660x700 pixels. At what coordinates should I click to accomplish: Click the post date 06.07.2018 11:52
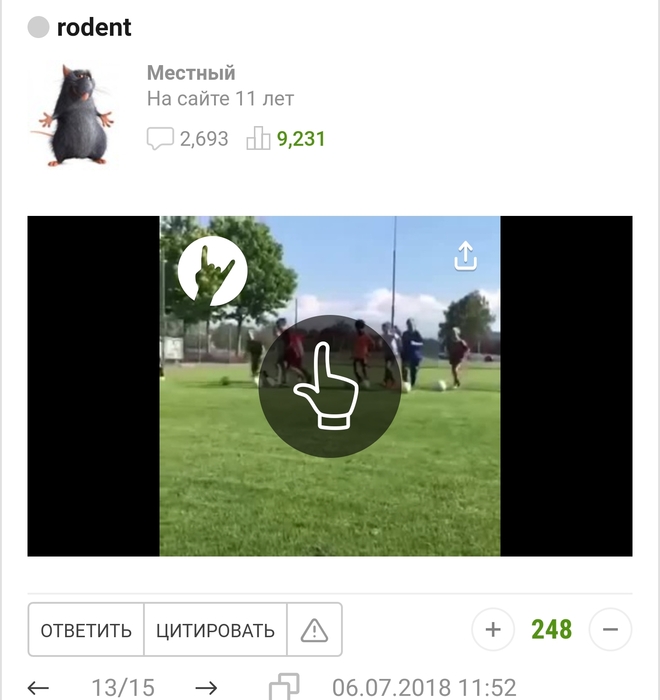[424, 688]
